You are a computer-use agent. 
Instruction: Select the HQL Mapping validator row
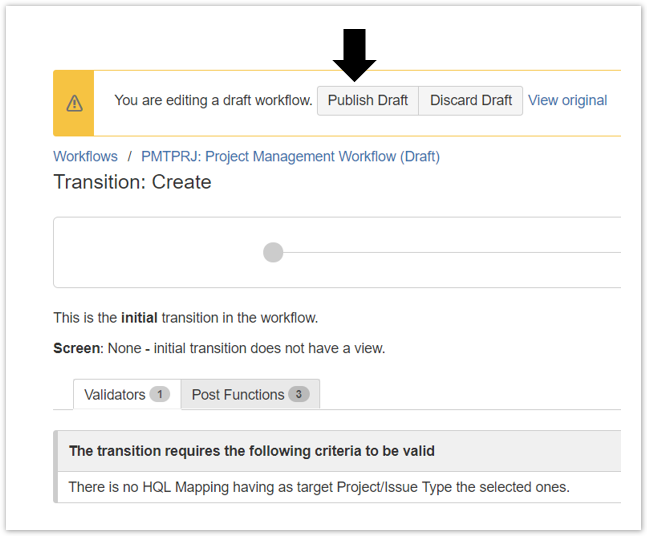click(318, 487)
